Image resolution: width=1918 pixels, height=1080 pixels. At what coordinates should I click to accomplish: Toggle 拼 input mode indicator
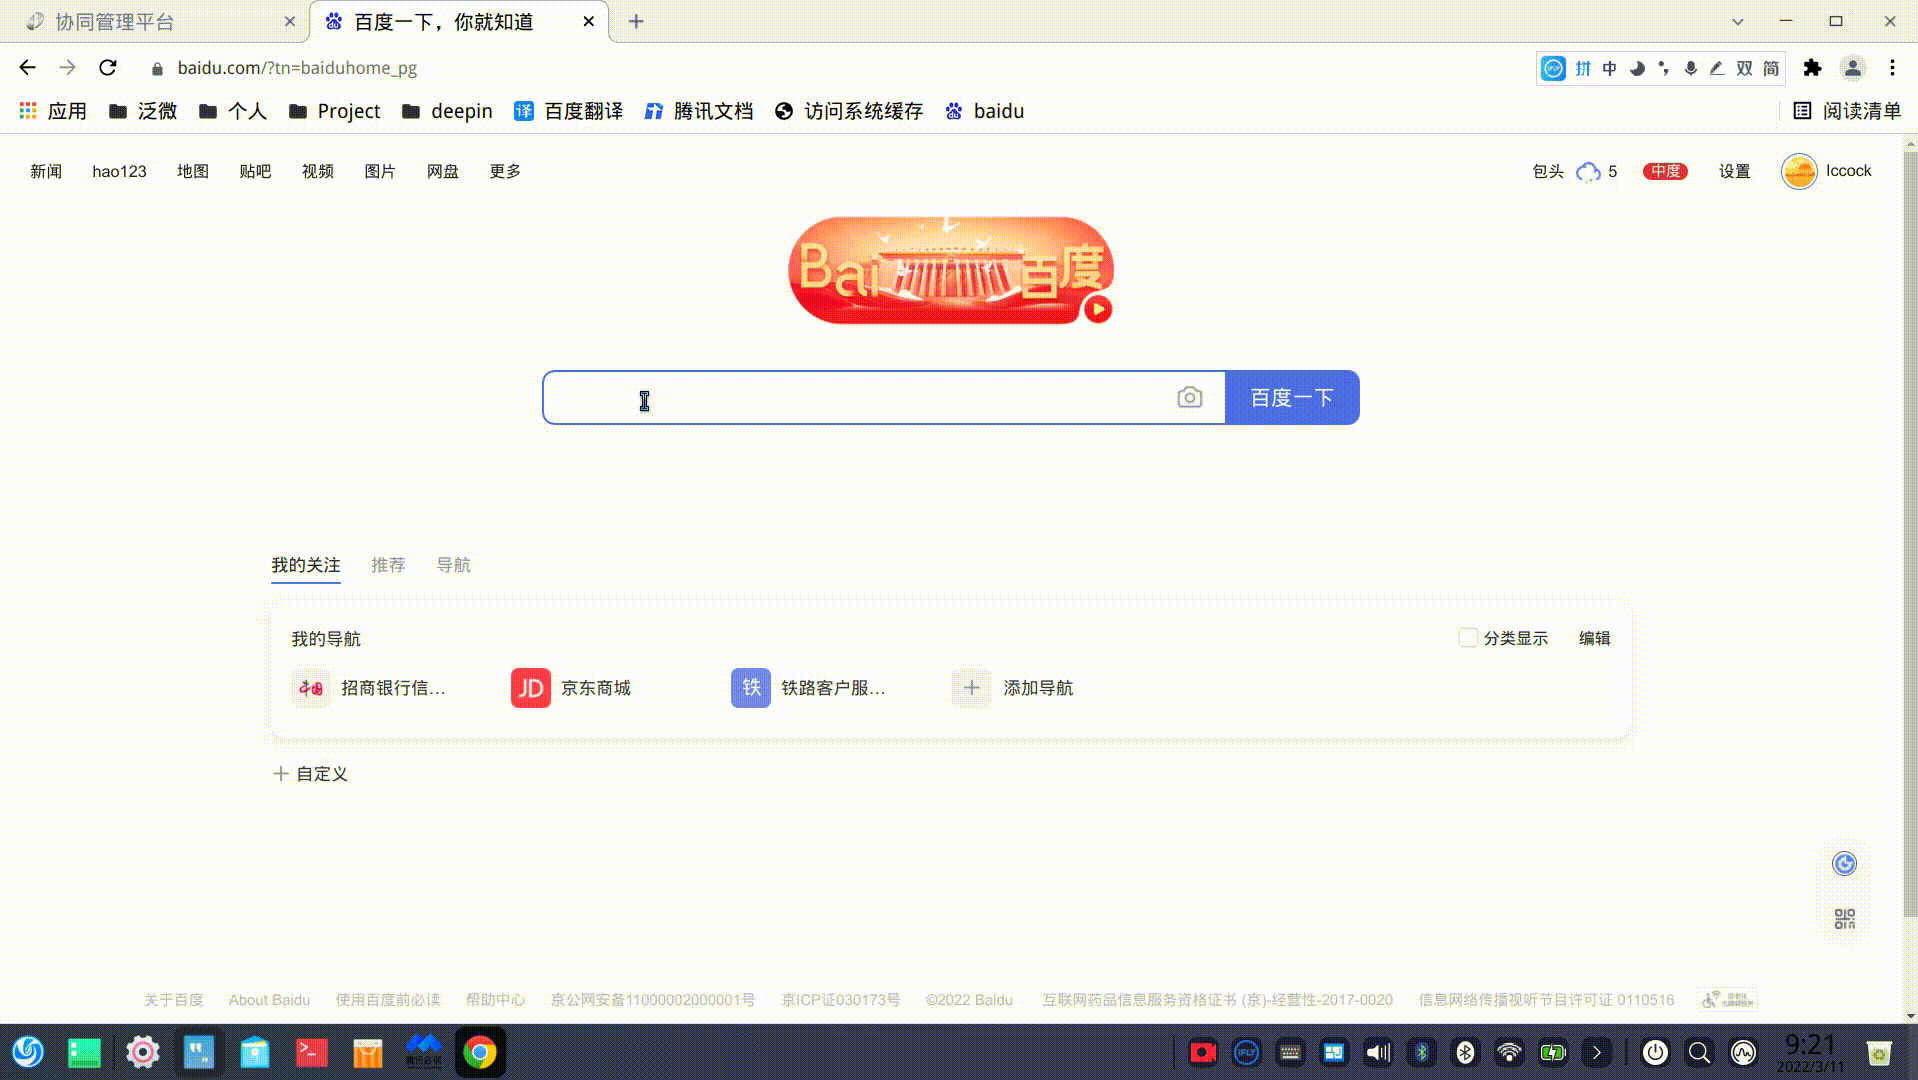pos(1582,68)
